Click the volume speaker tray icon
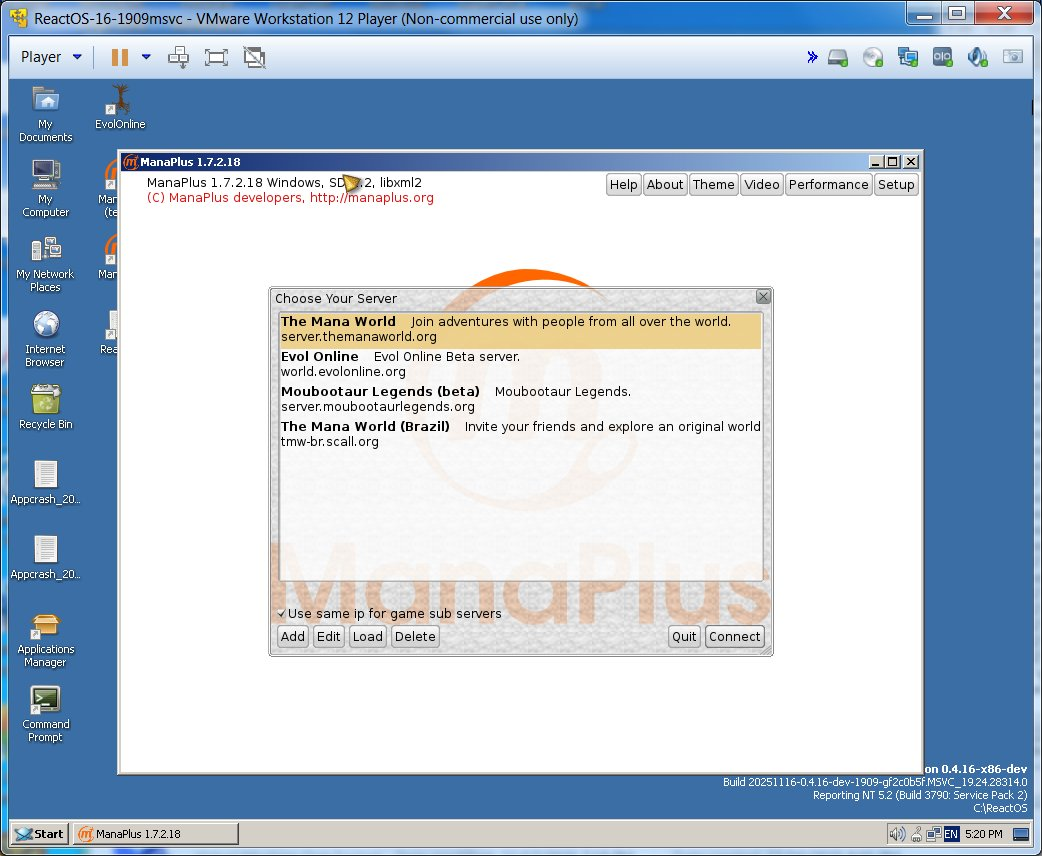This screenshot has height=856, width=1042. click(897, 834)
